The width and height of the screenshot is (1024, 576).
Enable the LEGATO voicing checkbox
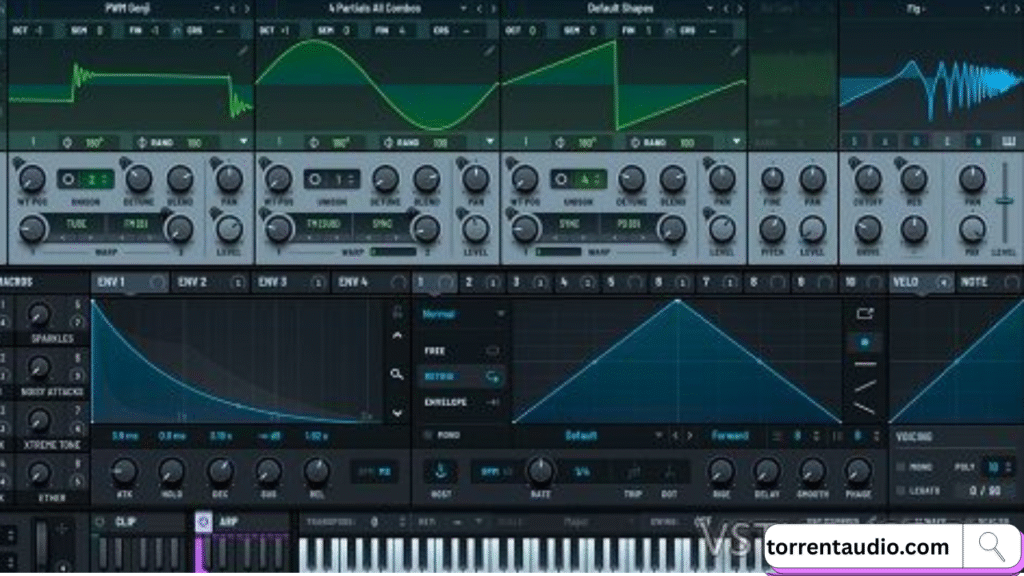tap(901, 490)
